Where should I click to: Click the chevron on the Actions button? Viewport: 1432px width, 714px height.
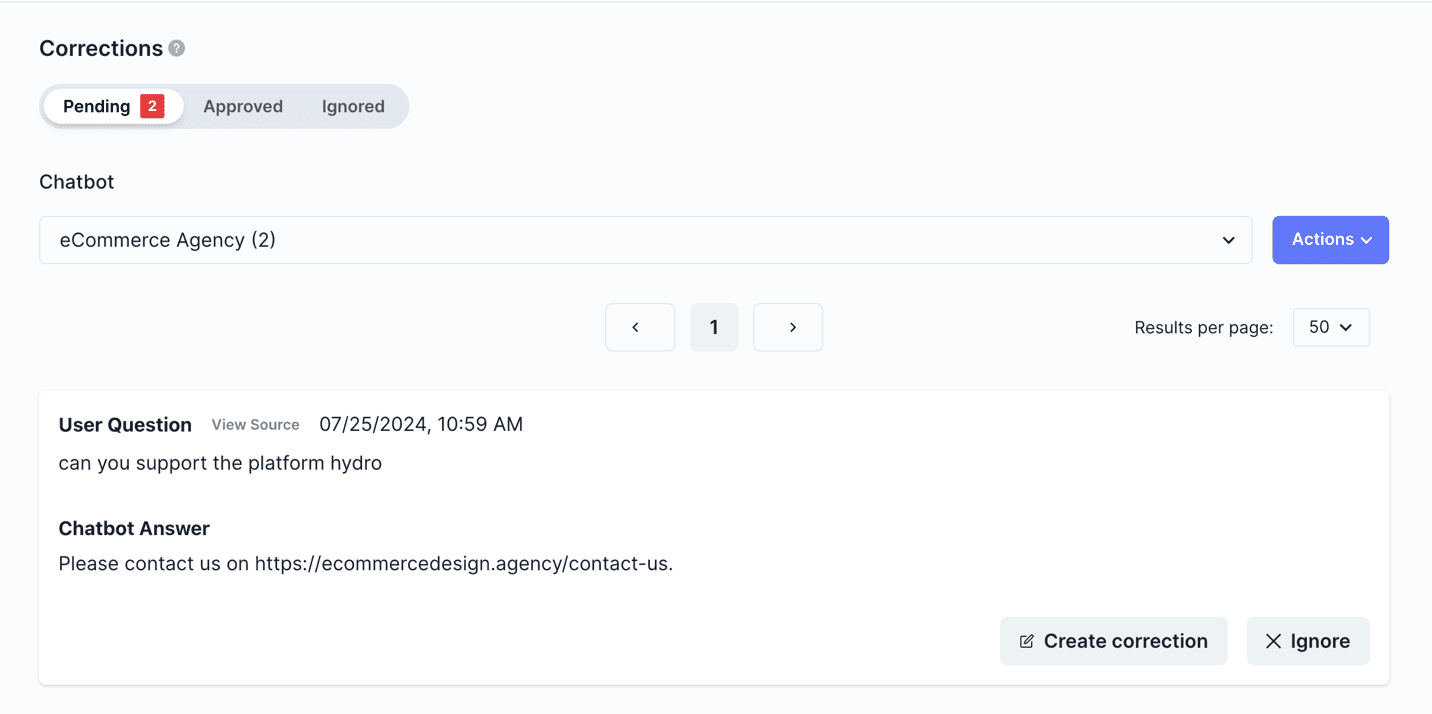[1364, 240]
